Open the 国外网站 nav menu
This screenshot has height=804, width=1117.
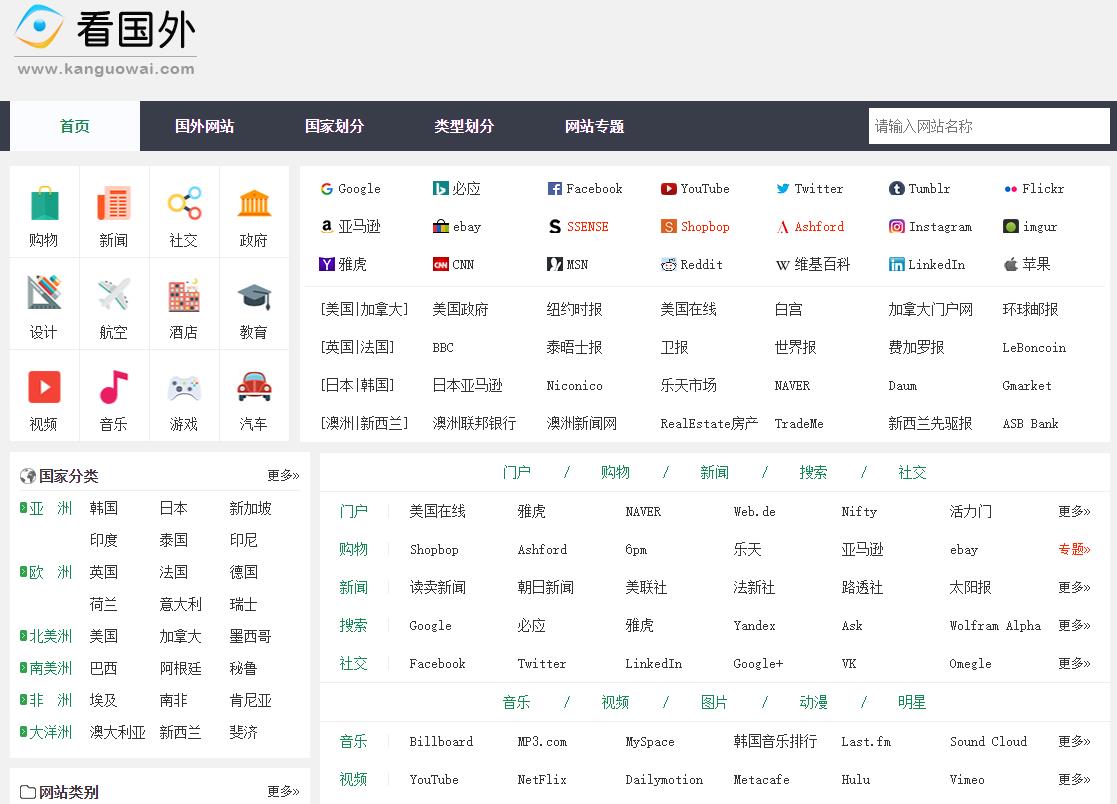pos(204,126)
